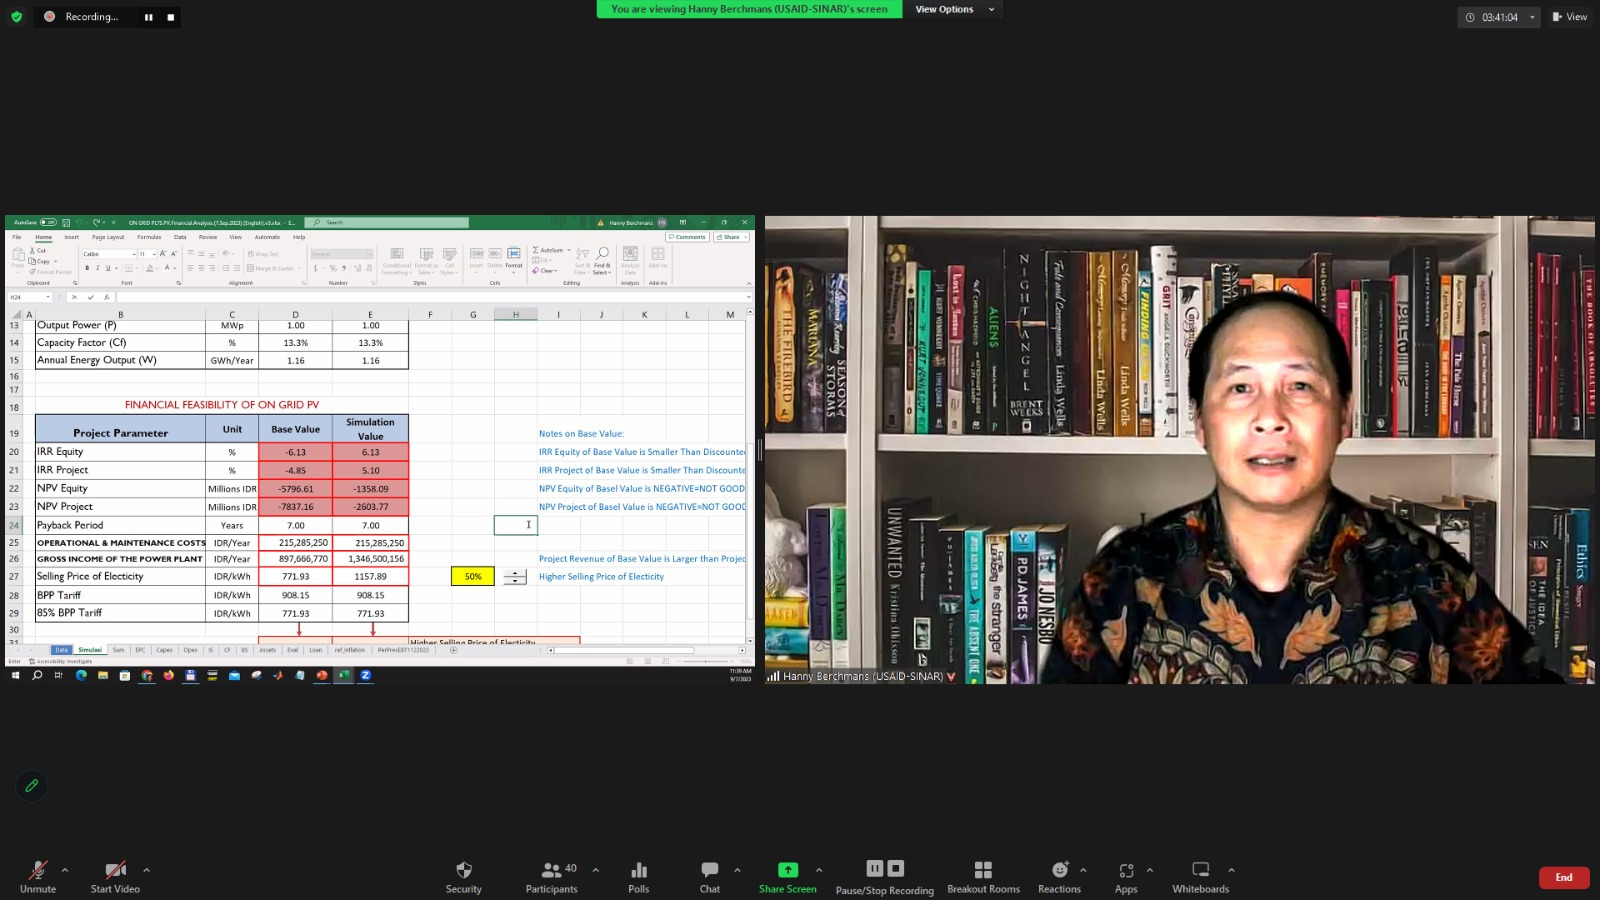The width and height of the screenshot is (1600, 900).
Task: Click the green encryption shield icon
Action: 16,17
